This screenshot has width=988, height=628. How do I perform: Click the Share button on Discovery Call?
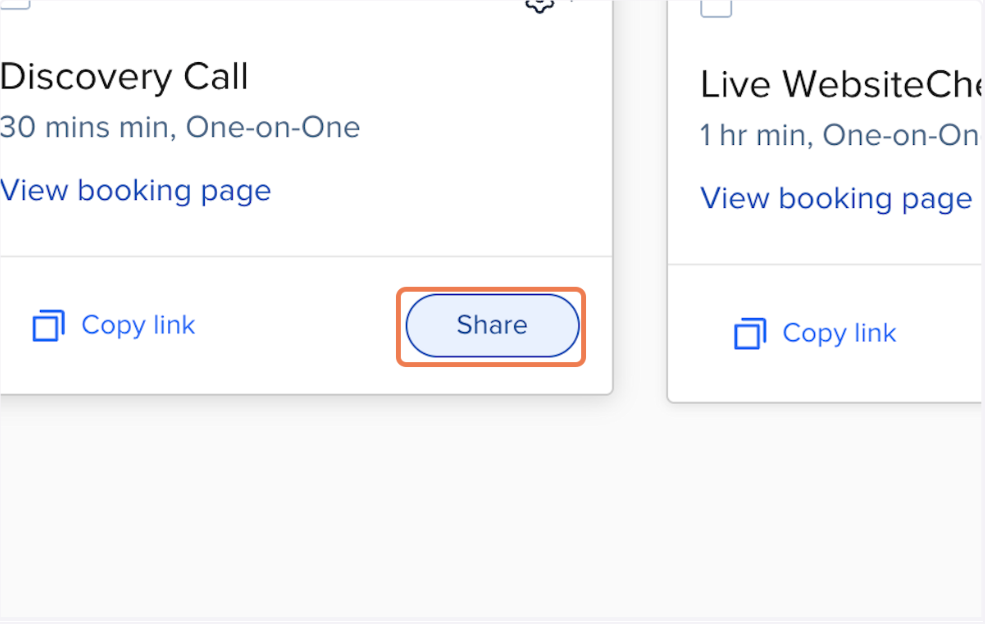pyautogui.click(x=492, y=326)
